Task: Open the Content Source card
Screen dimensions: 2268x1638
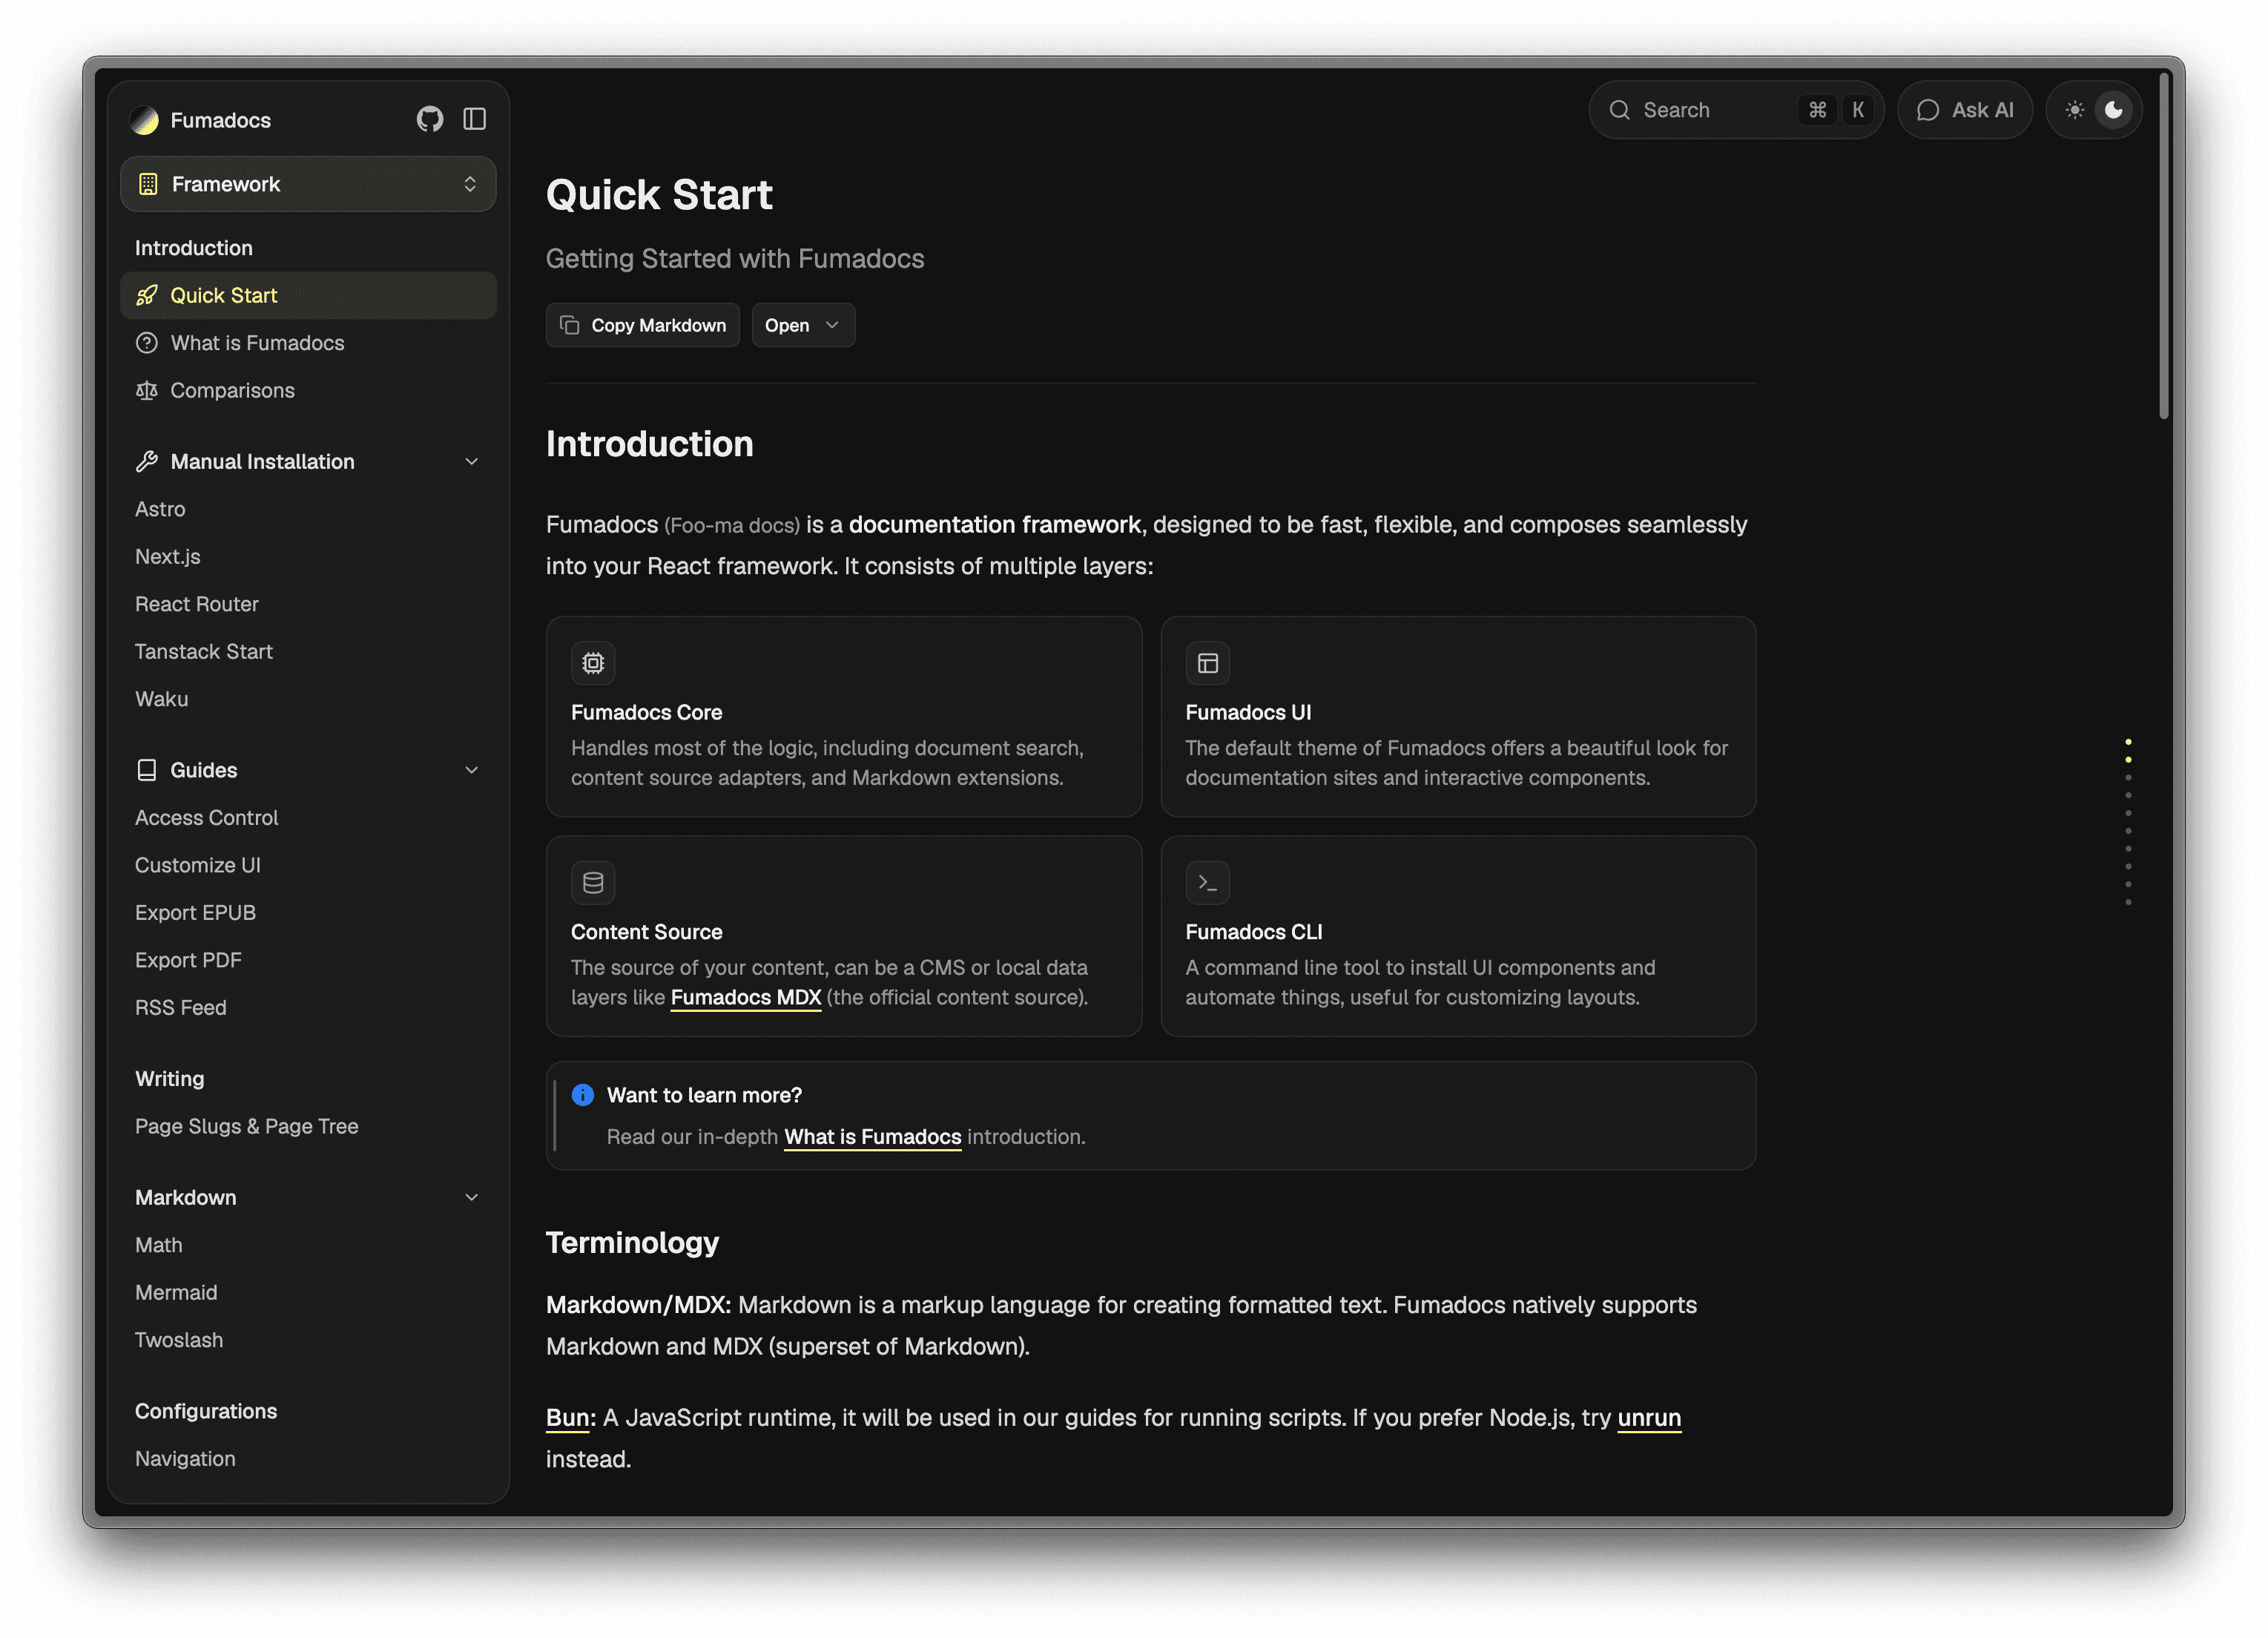Action: pyautogui.click(x=844, y=936)
